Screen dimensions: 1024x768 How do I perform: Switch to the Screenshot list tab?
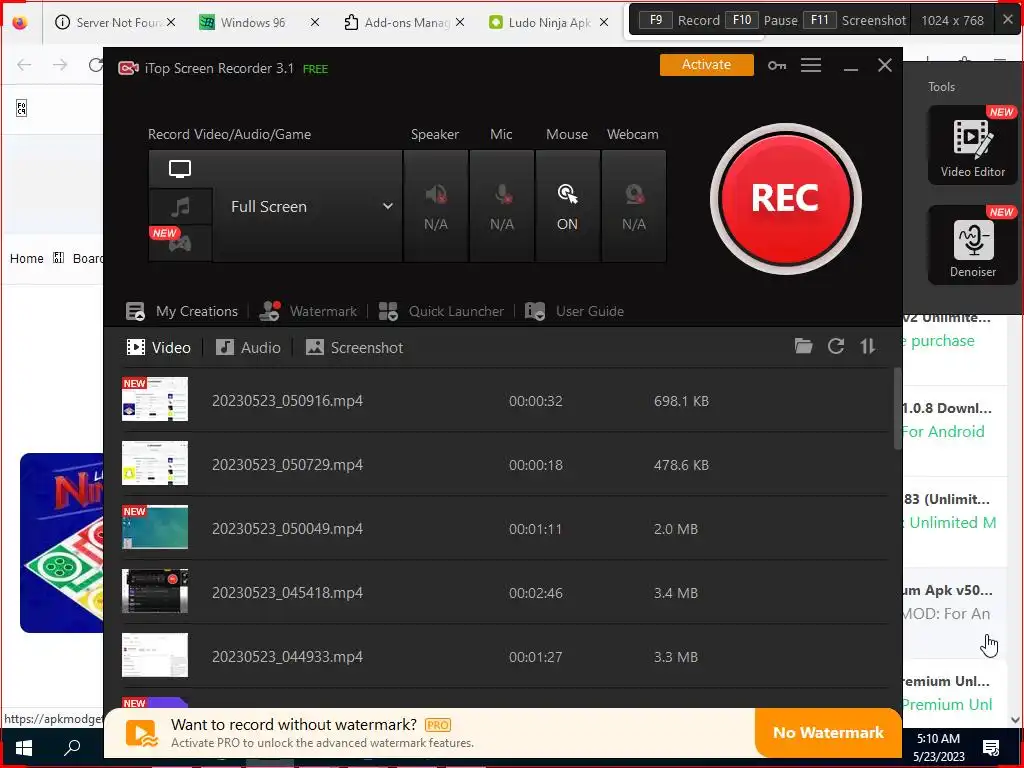(355, 347)
